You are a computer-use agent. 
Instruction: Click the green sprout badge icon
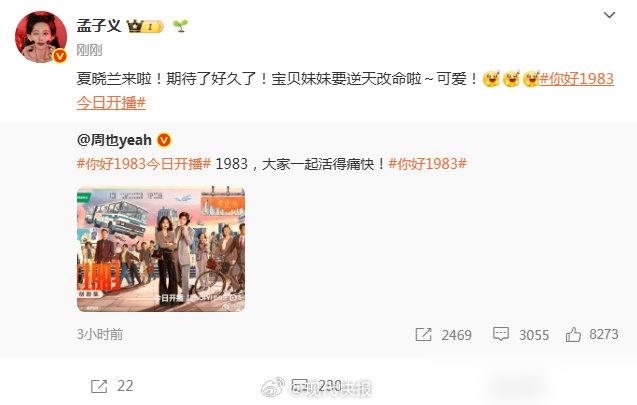pos(180,26)
